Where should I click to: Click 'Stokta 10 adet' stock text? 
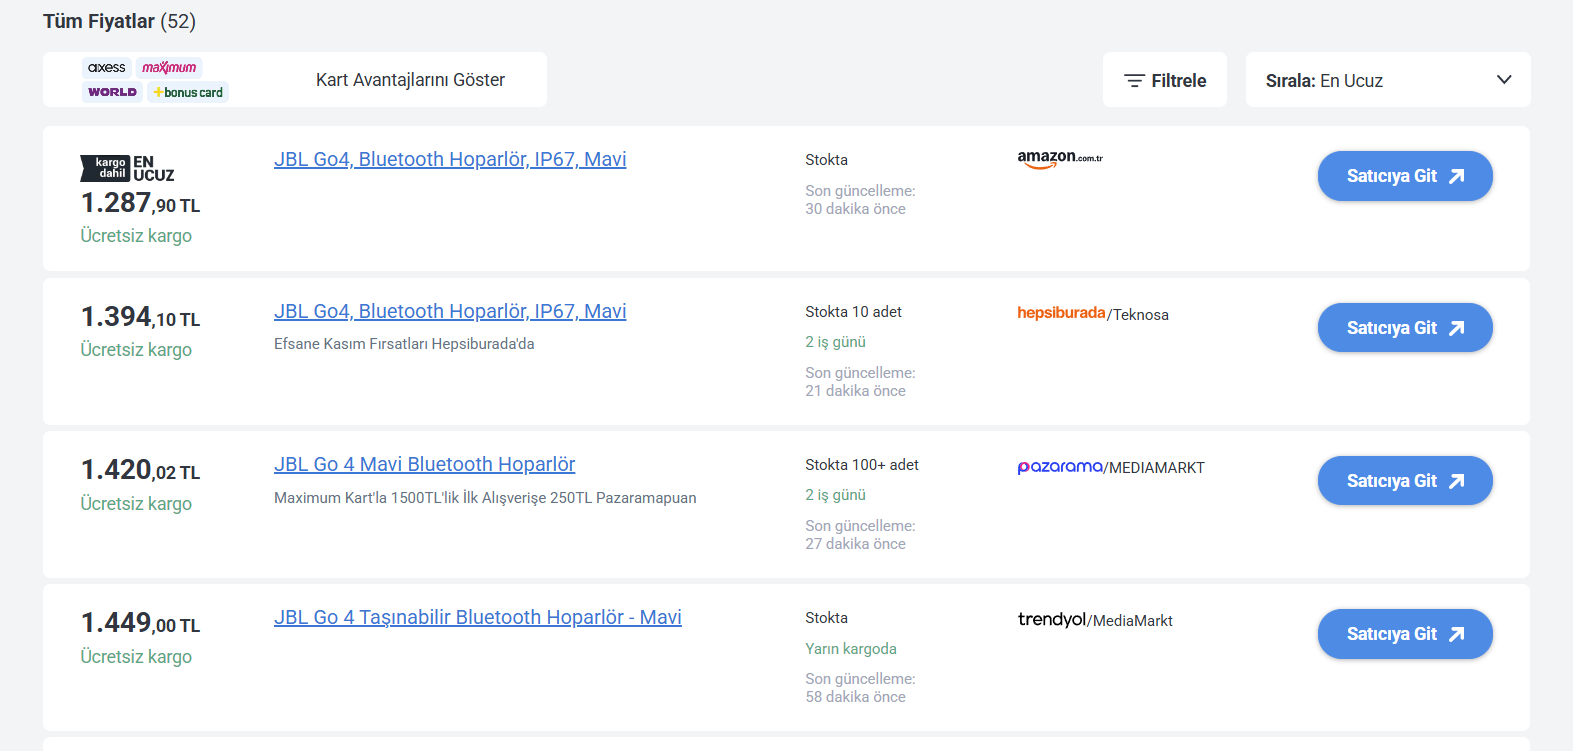pos(853,312)
